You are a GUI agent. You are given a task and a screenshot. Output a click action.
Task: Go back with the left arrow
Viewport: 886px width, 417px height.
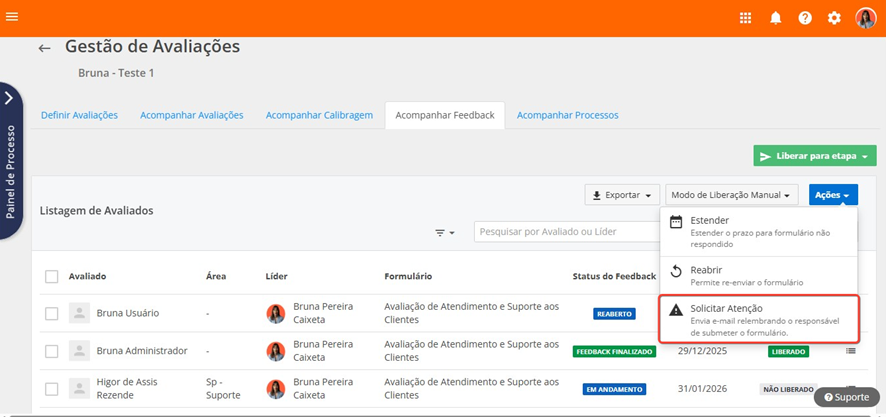[x=45, y=48]
